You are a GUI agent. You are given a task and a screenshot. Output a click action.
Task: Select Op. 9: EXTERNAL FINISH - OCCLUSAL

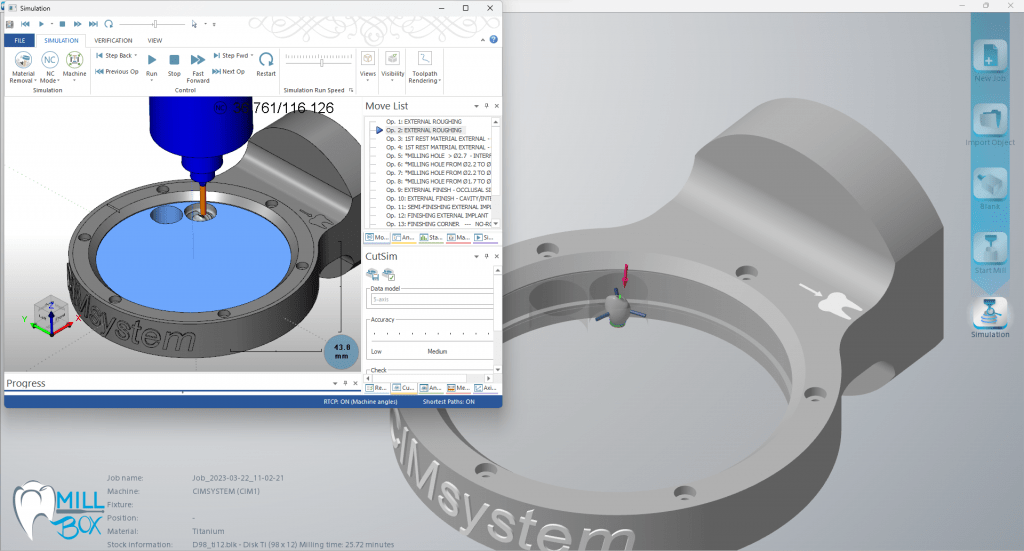(x=438, y=190)
